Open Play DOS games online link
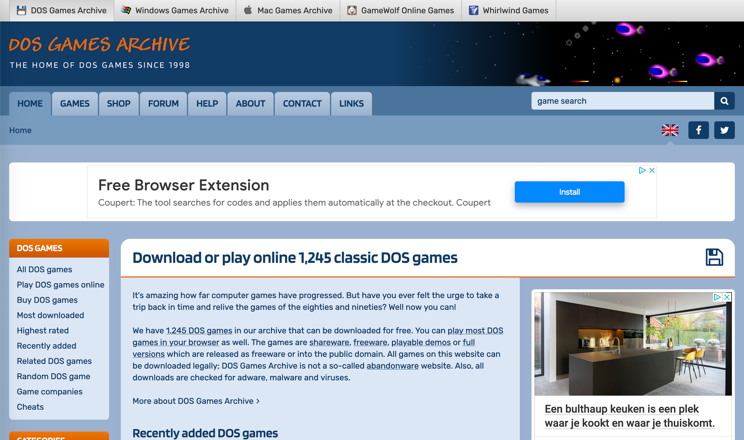Screen dimensions: 744x440 pos(61,284)
